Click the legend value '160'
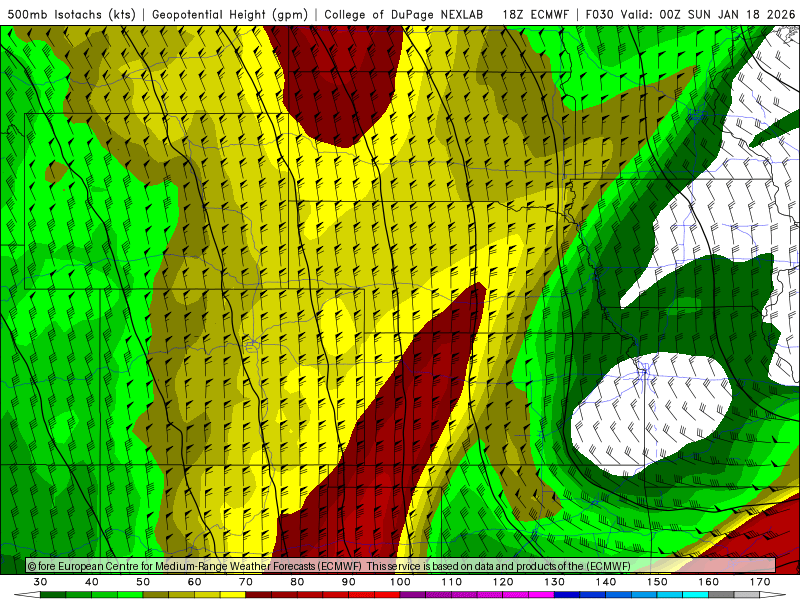The width and height of the screenshot is (800, 600). pos(709,582)
